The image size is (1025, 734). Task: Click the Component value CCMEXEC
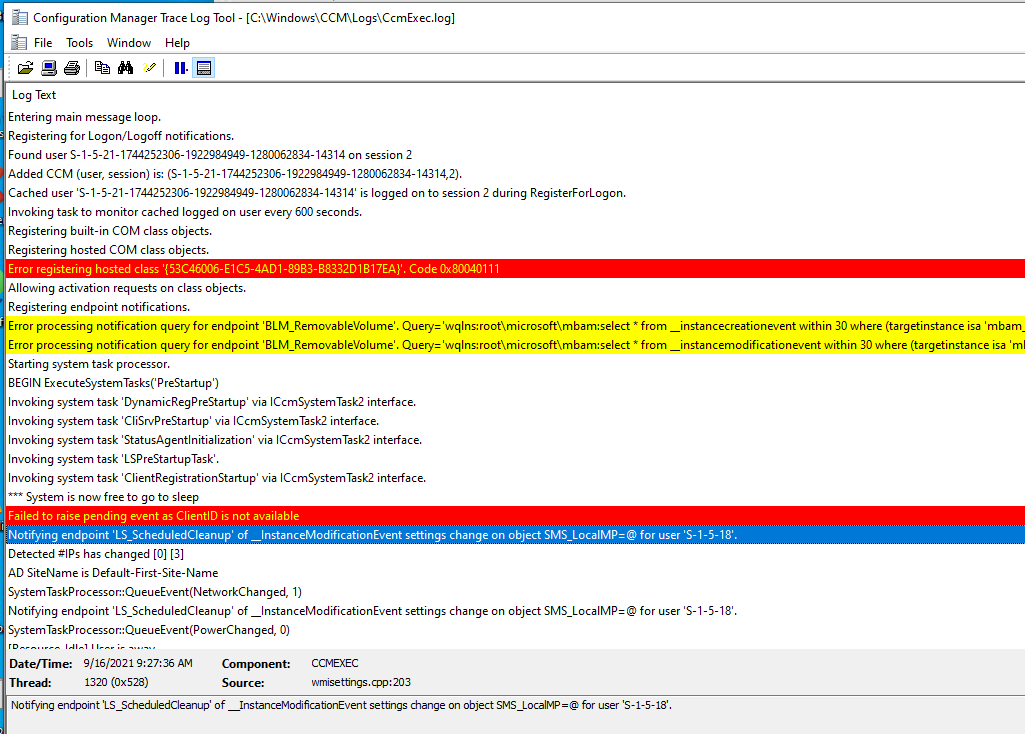point(335,663)
